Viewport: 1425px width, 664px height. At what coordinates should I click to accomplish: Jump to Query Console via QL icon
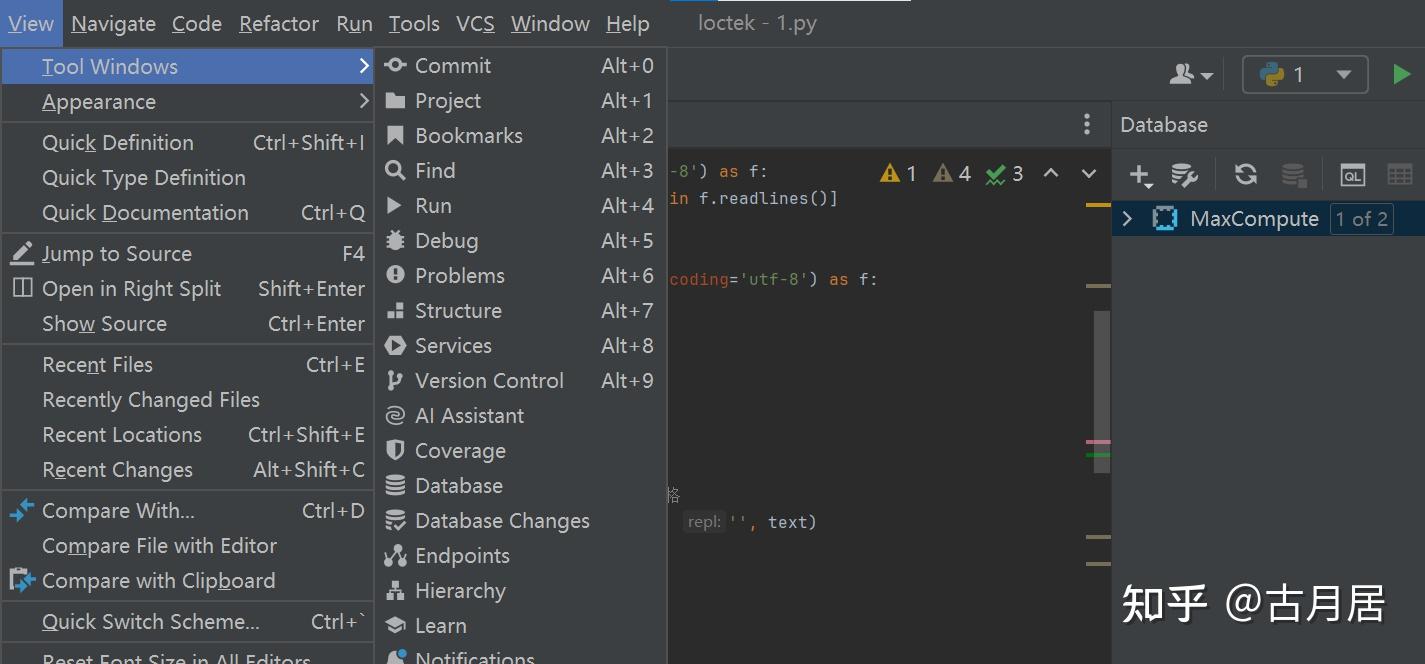[1352, 174]
